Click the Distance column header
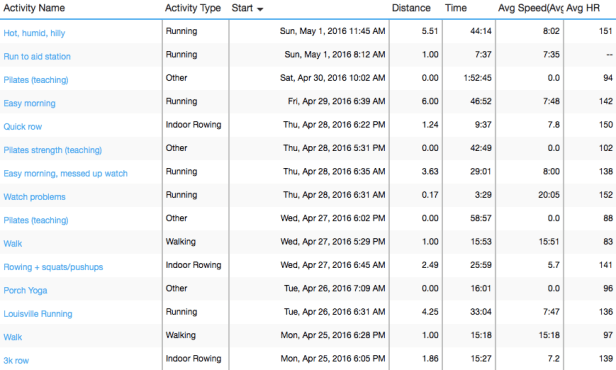616x370 pixels. [411, 8]
